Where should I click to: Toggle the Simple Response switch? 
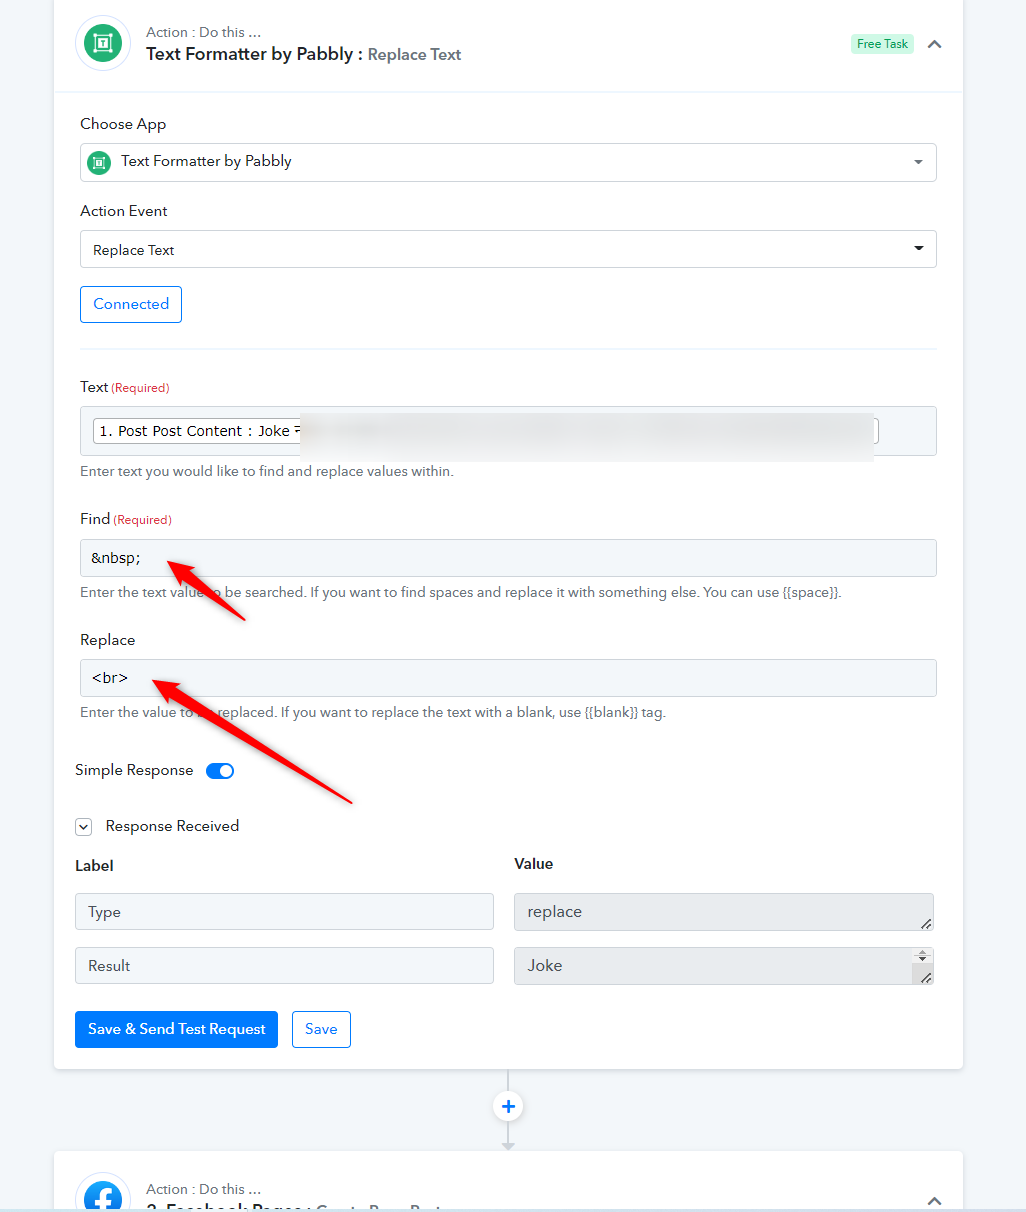click(x=220, y=770)
